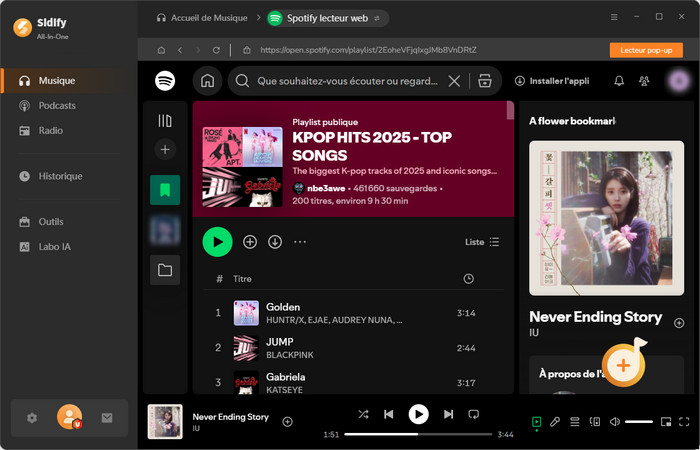Open the Your Library sidebar icon
This screenshot has height=450, width=700.
[x=165, y=121]
